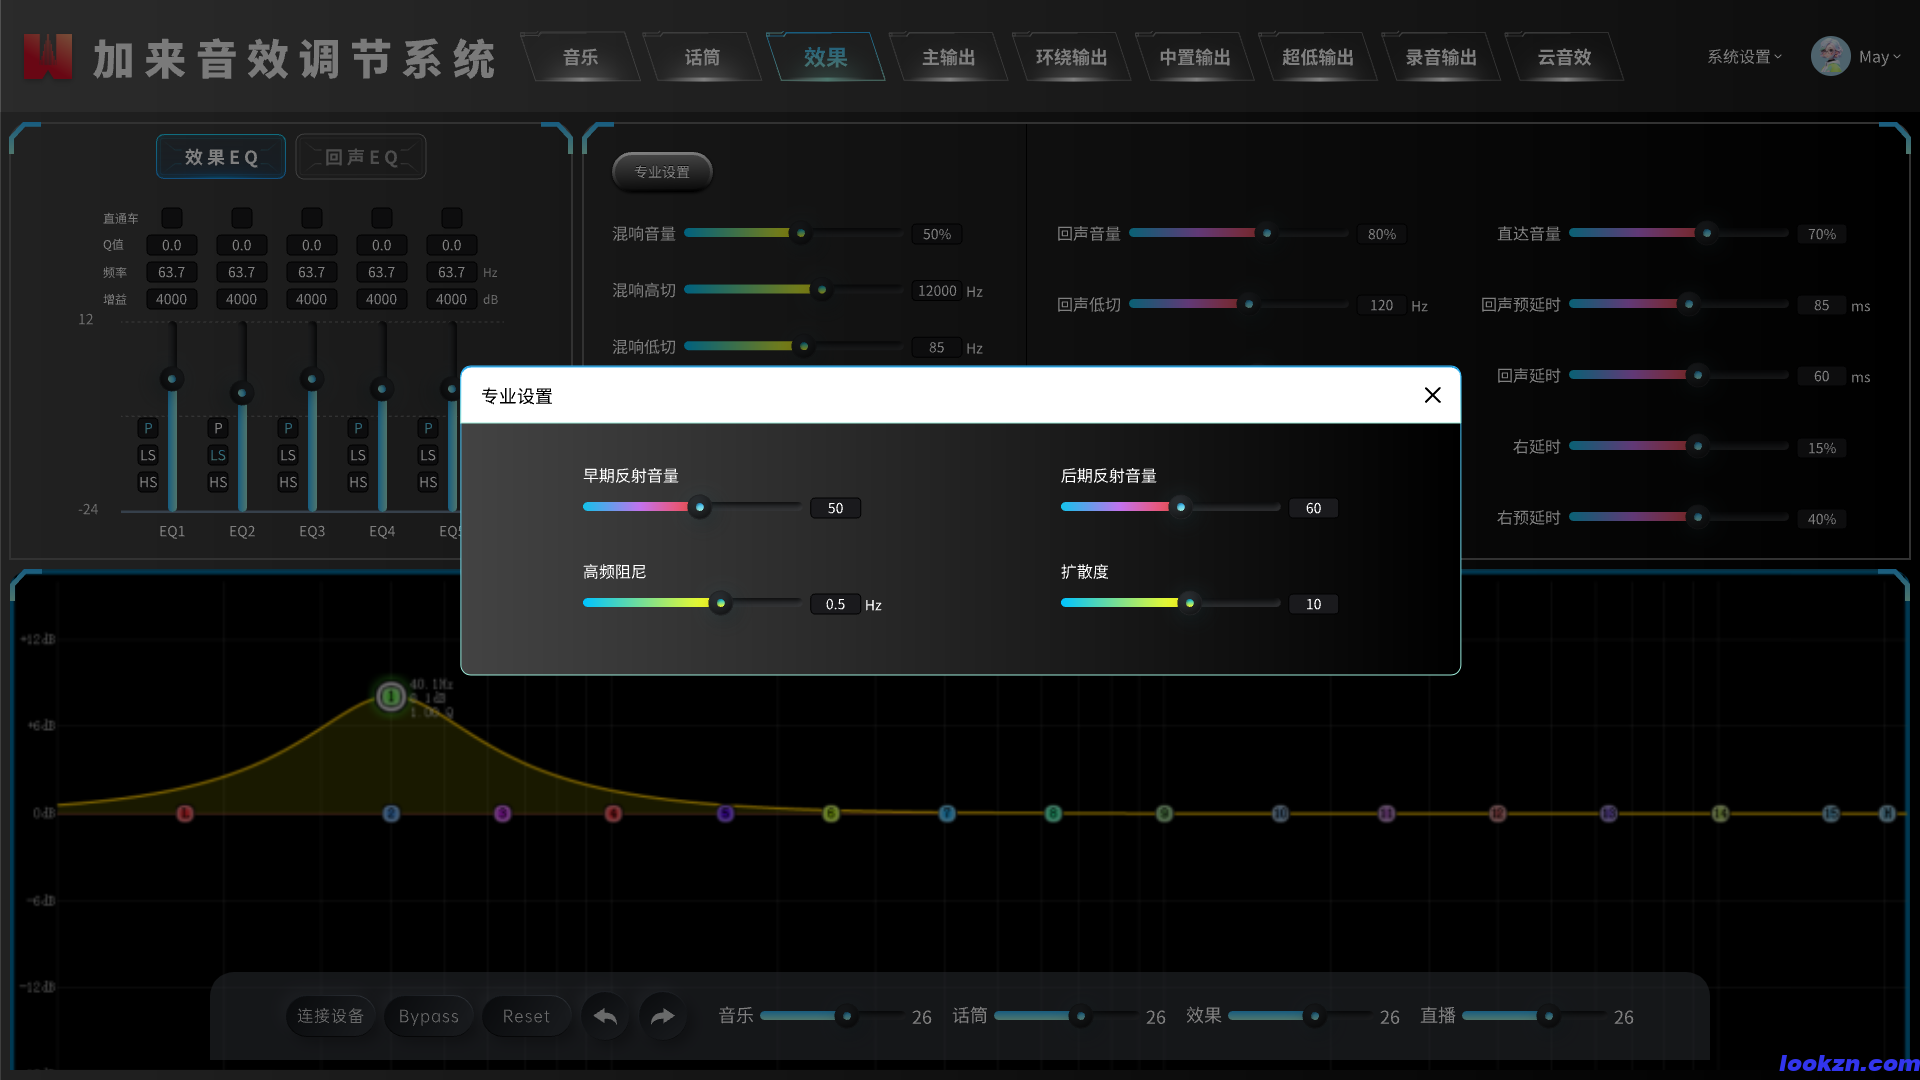
Task: Click the active node at 40.1Hz on the curve
Action: point(390,696)
